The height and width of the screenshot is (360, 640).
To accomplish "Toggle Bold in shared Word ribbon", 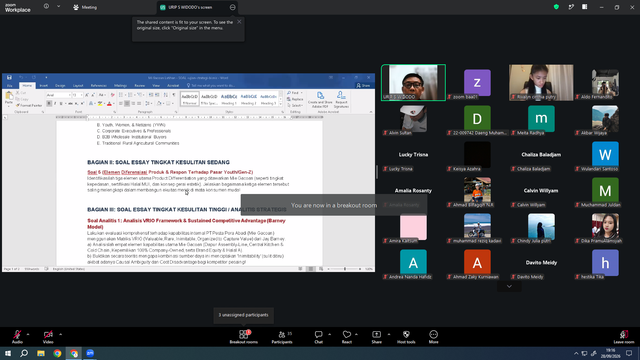I will [49, 104].
